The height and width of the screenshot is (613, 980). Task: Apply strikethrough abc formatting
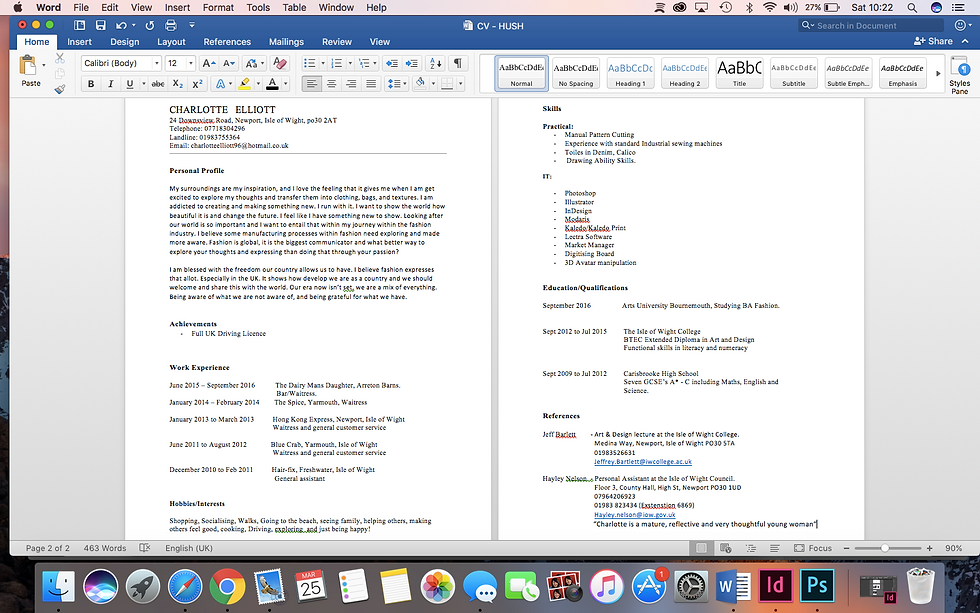click(158, 84)
